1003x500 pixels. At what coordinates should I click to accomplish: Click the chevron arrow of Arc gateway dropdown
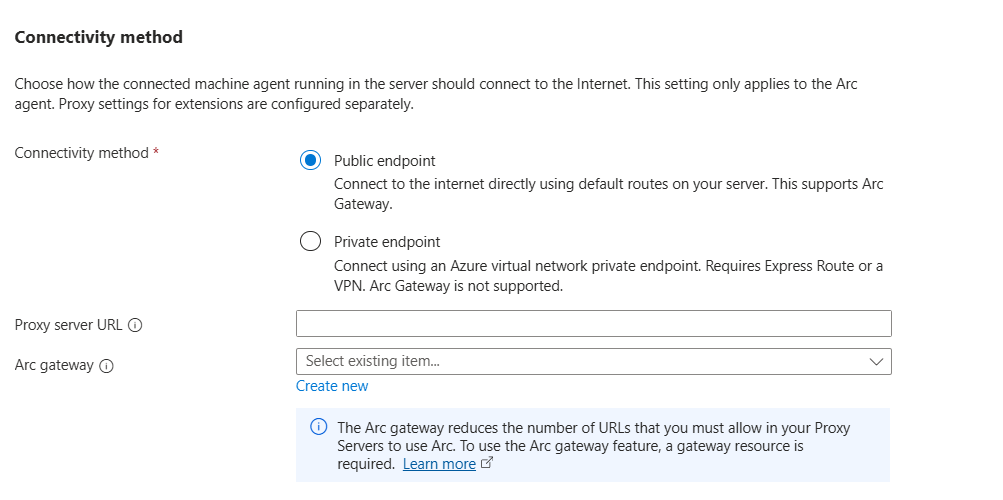876,361
